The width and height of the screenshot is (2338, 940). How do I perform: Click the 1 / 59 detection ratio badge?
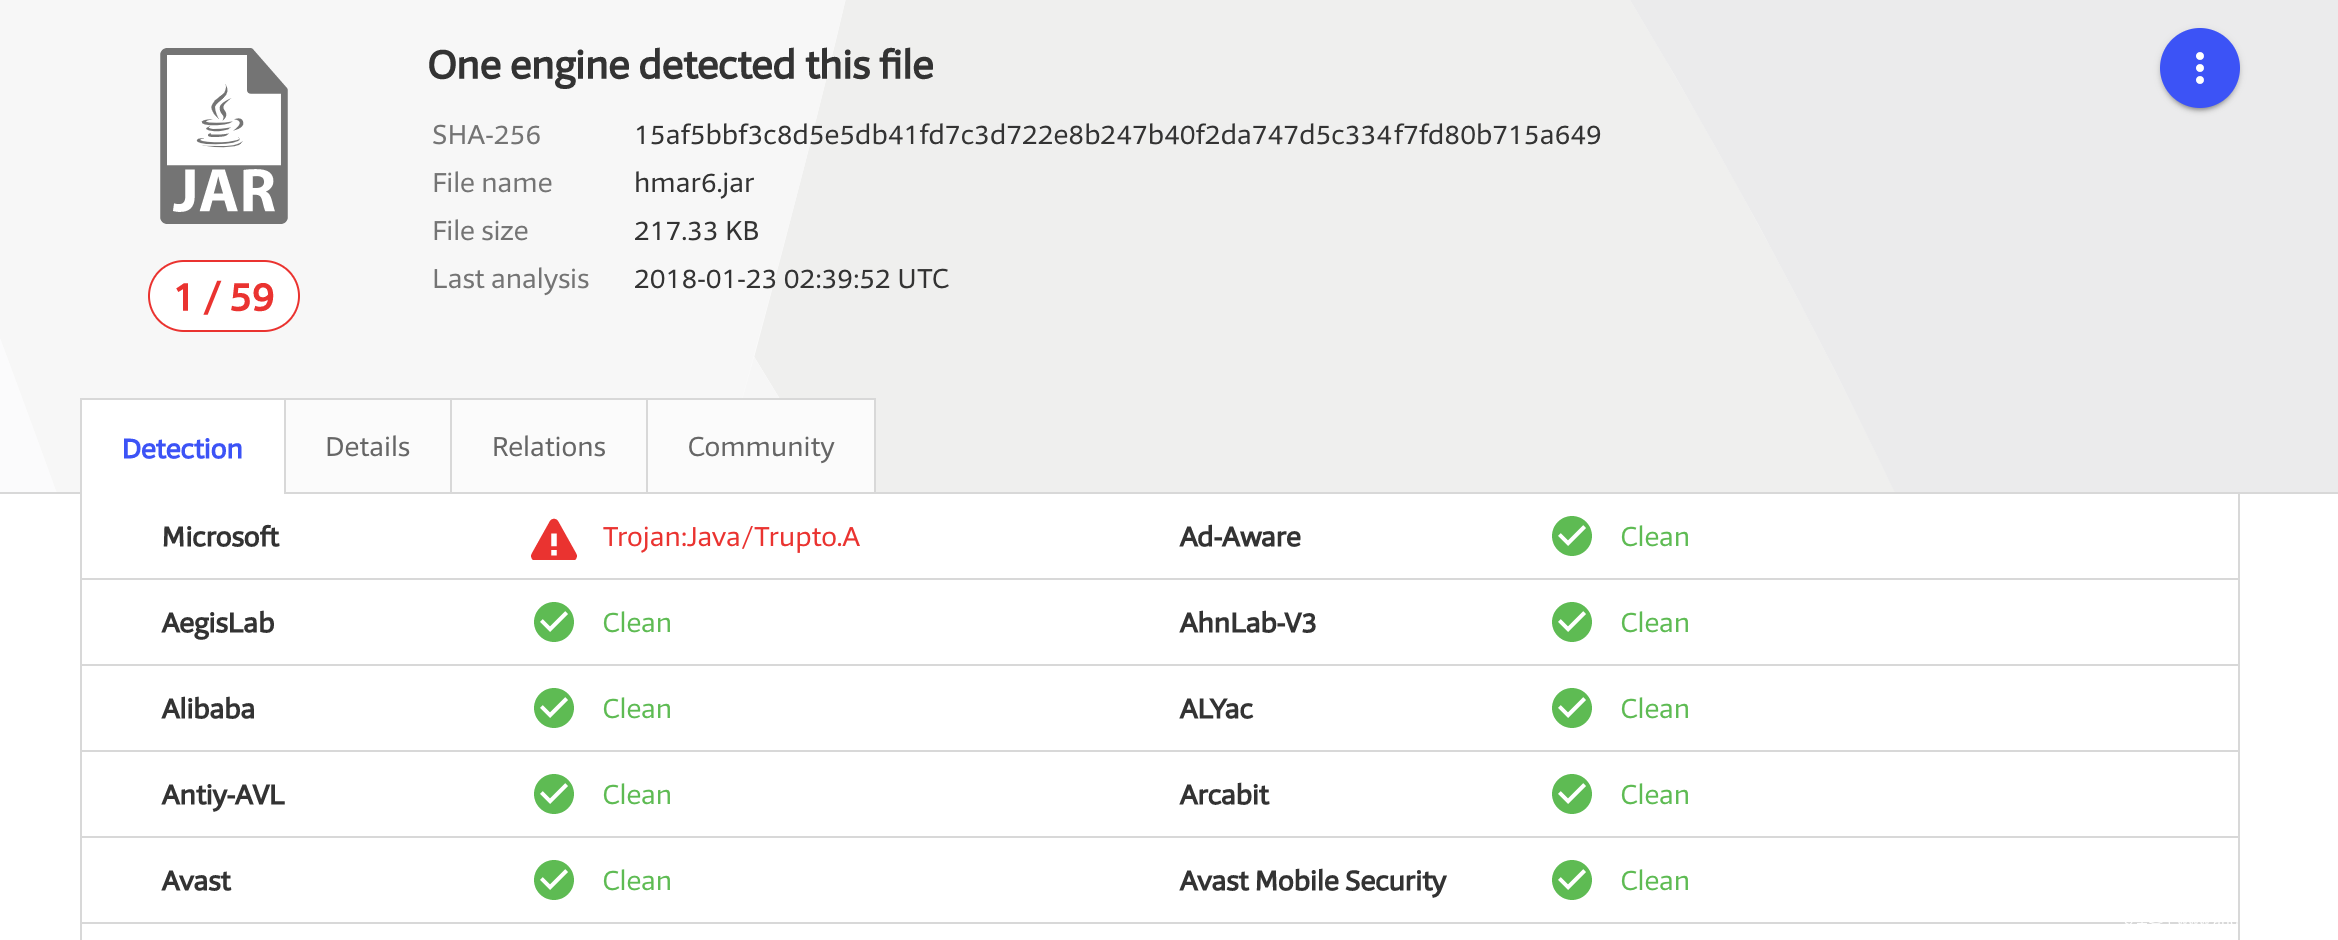(224, 297)
